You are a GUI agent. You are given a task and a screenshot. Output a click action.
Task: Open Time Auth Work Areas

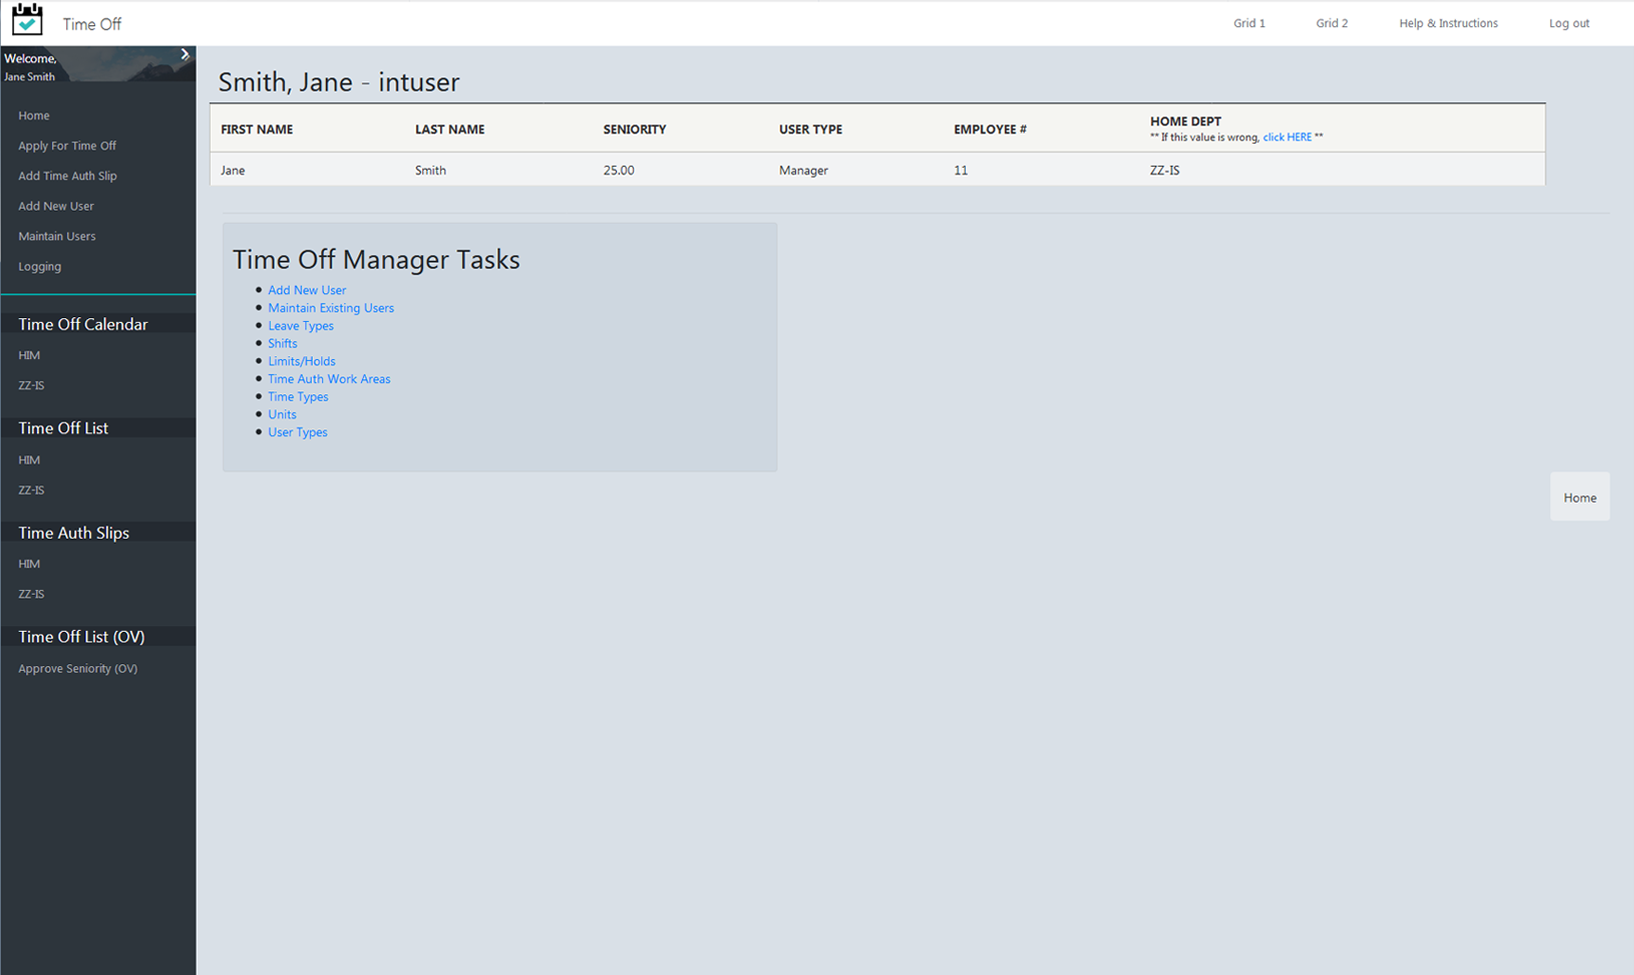tap(329, 378)
